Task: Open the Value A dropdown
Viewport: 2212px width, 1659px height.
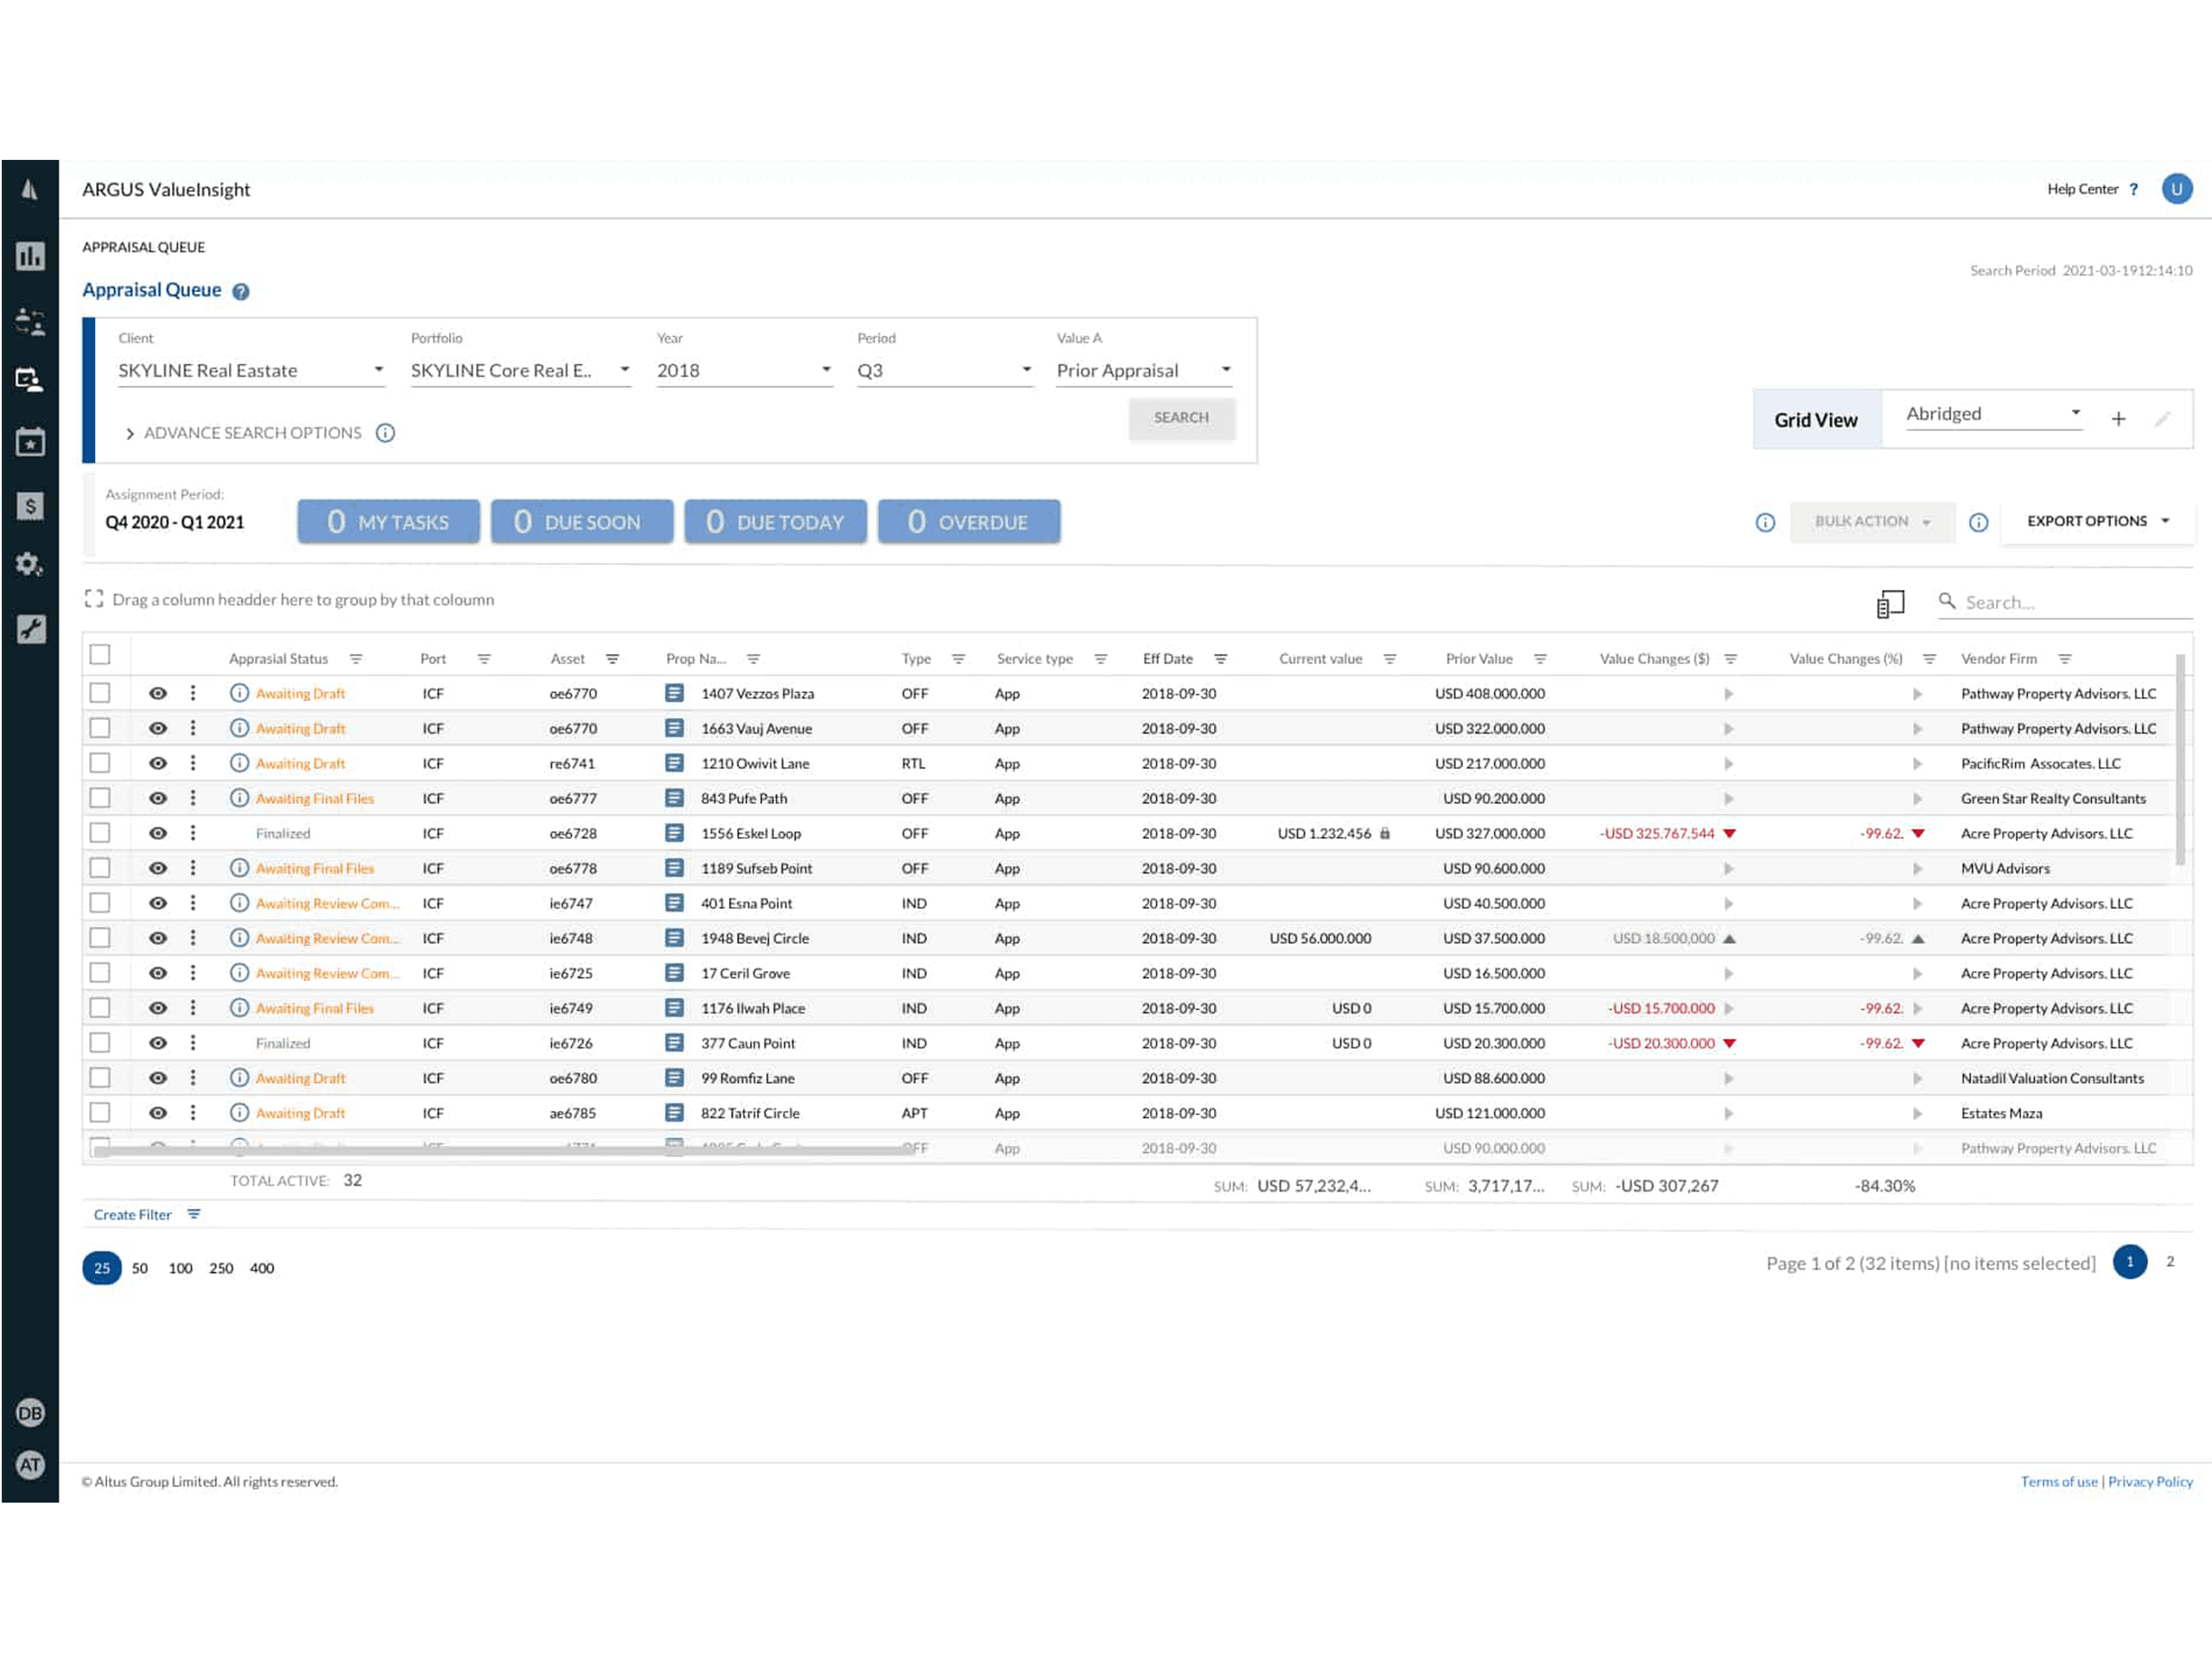Action: point(1145,371)
